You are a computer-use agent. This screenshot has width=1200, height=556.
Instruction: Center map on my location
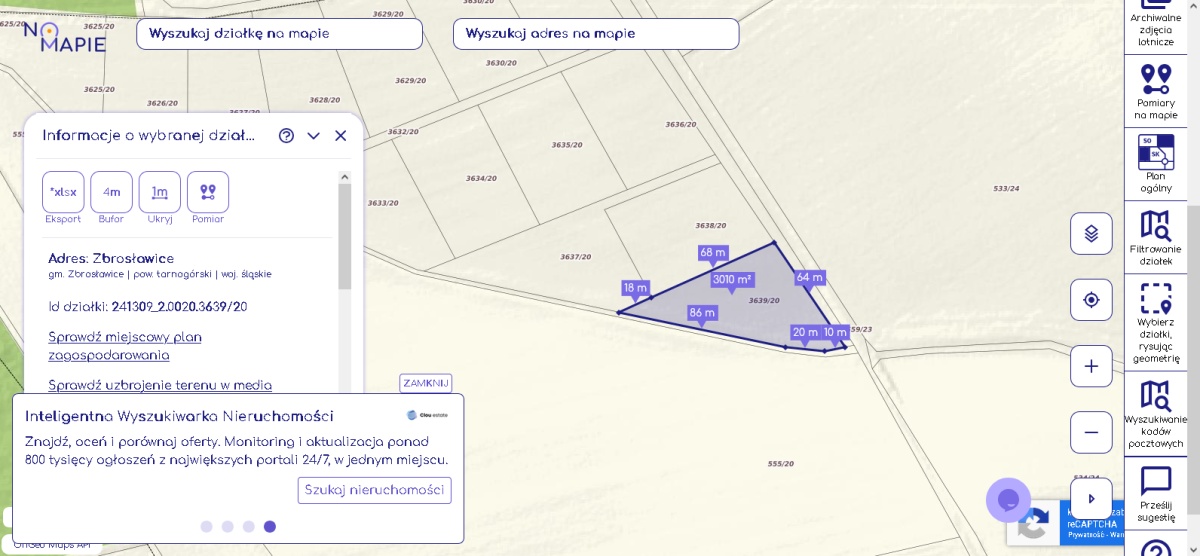coord(1091,300)
